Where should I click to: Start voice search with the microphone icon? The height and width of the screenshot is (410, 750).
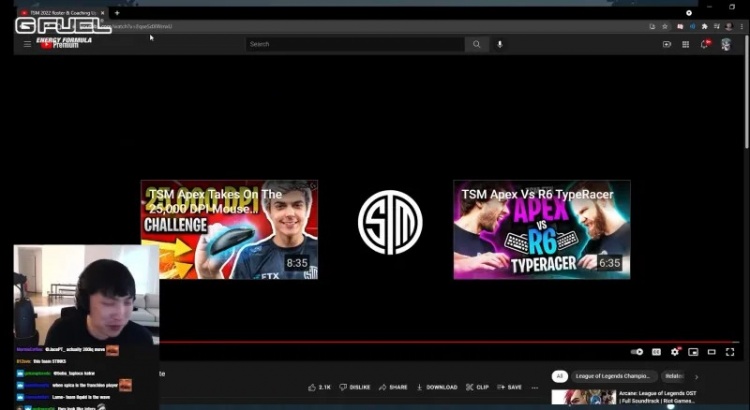click(x=499, y=44)
